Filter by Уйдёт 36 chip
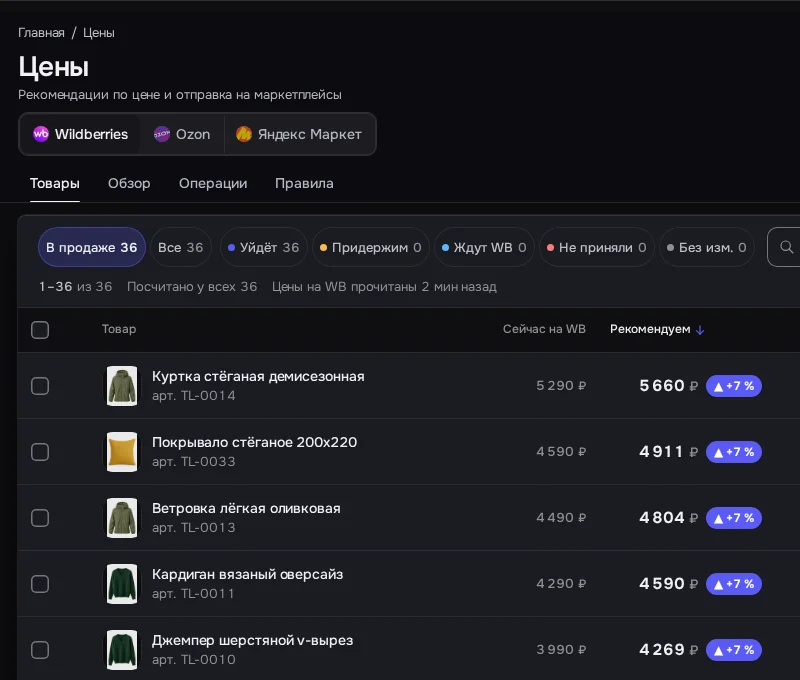 264,247
